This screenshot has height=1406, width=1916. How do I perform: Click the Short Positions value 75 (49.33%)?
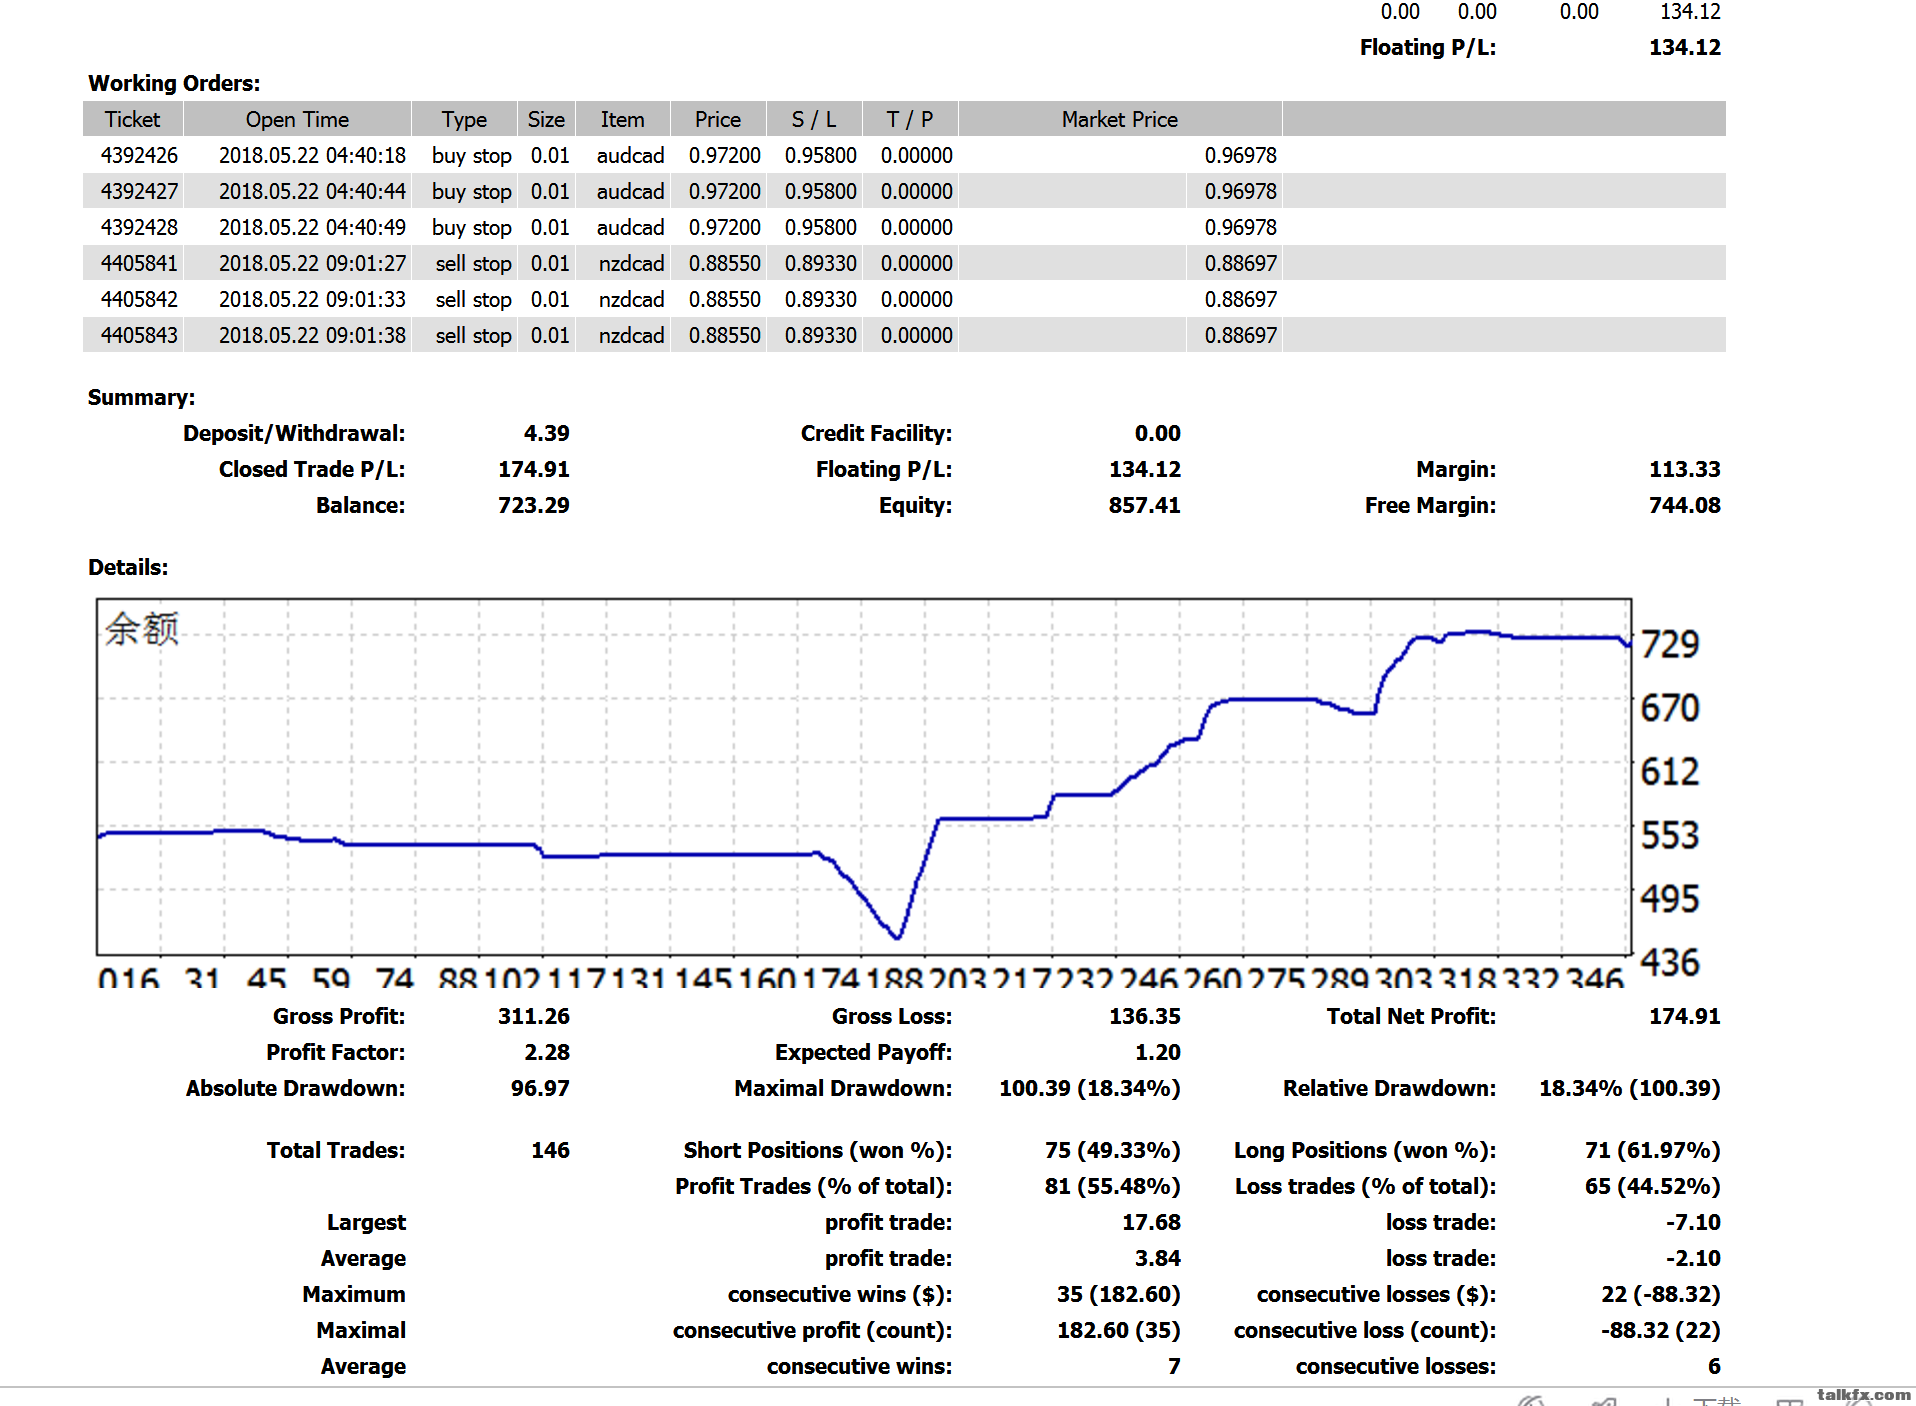click(x=1112, y=1150)
